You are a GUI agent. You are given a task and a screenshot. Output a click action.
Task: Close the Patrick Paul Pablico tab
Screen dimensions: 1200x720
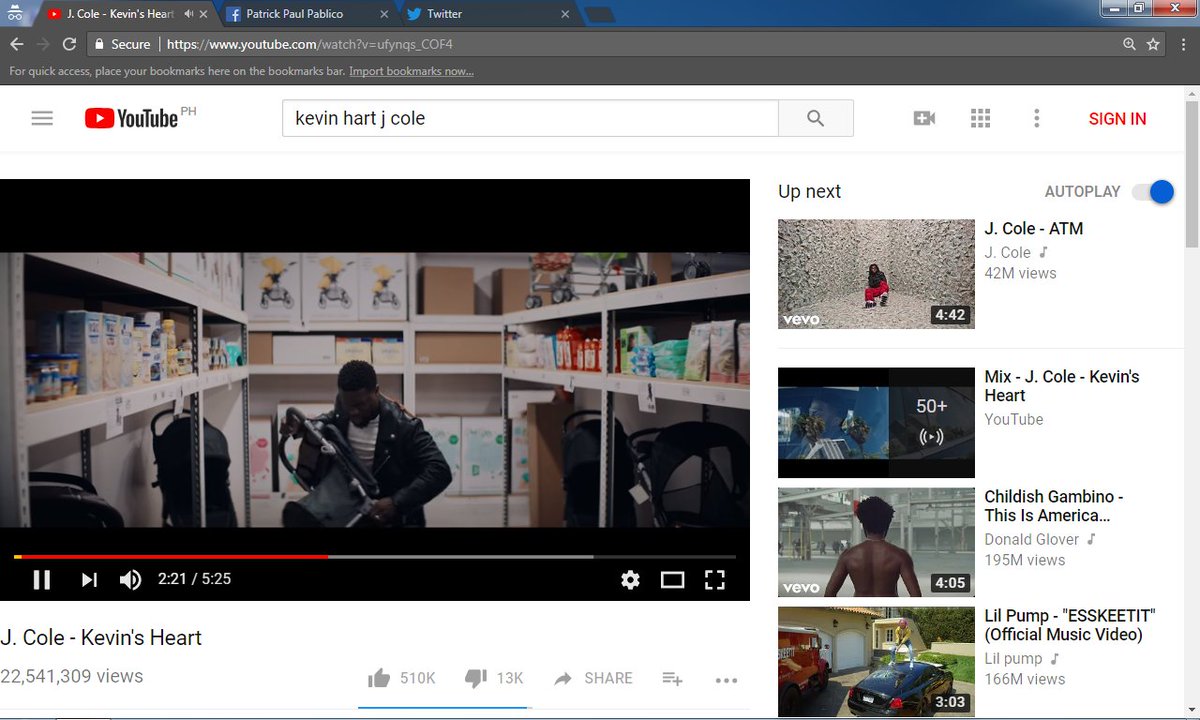tap(384, 14)
